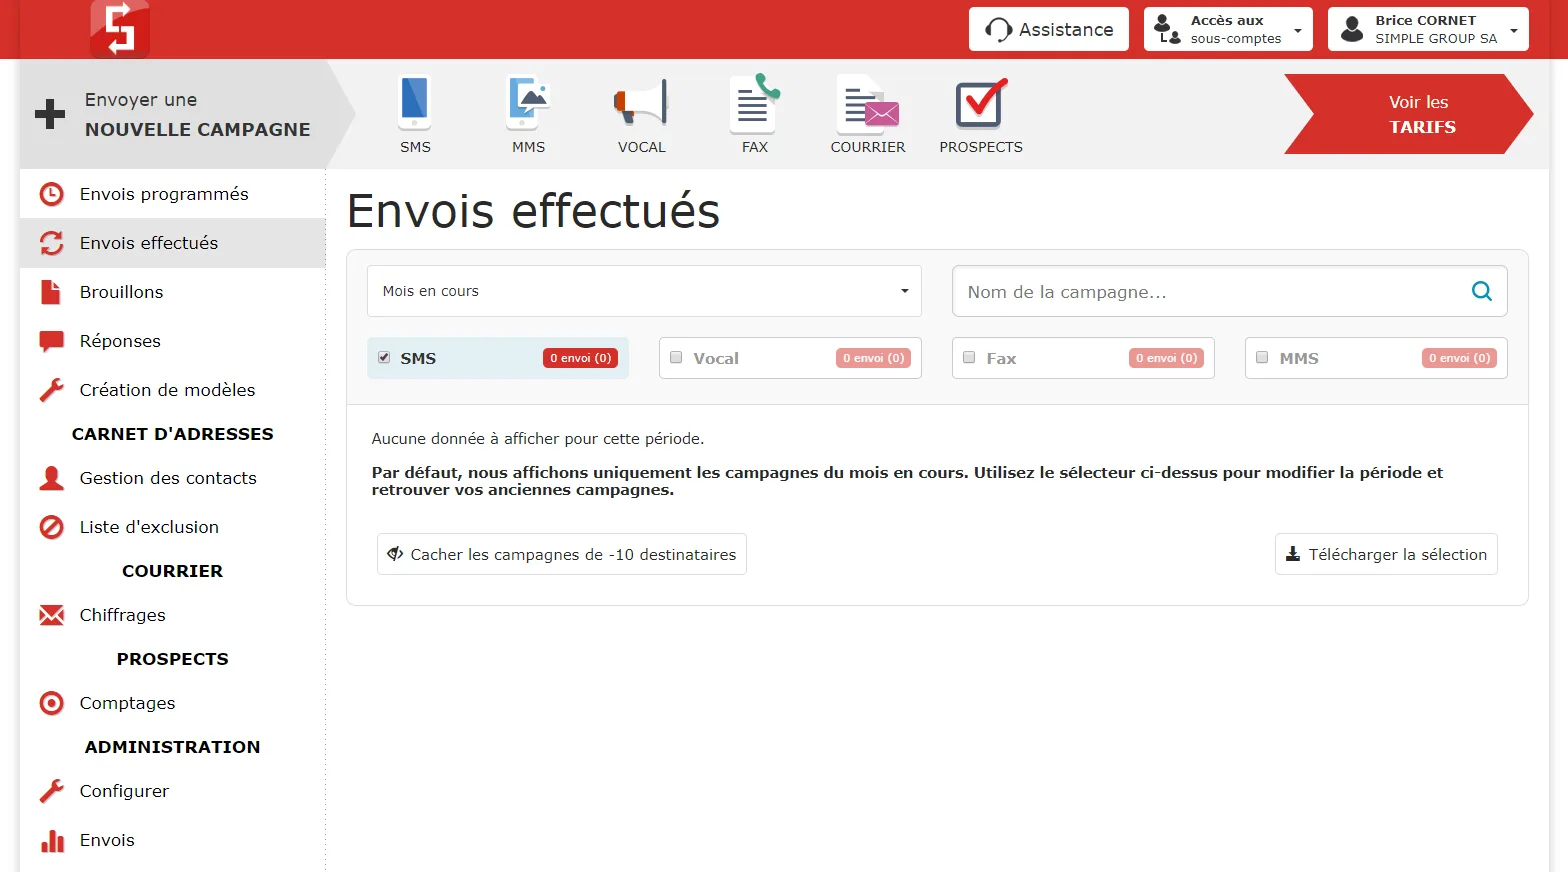Click Cacher les campagnes de -10 destinataires
1568x872 pixels.
pos(562,554)
